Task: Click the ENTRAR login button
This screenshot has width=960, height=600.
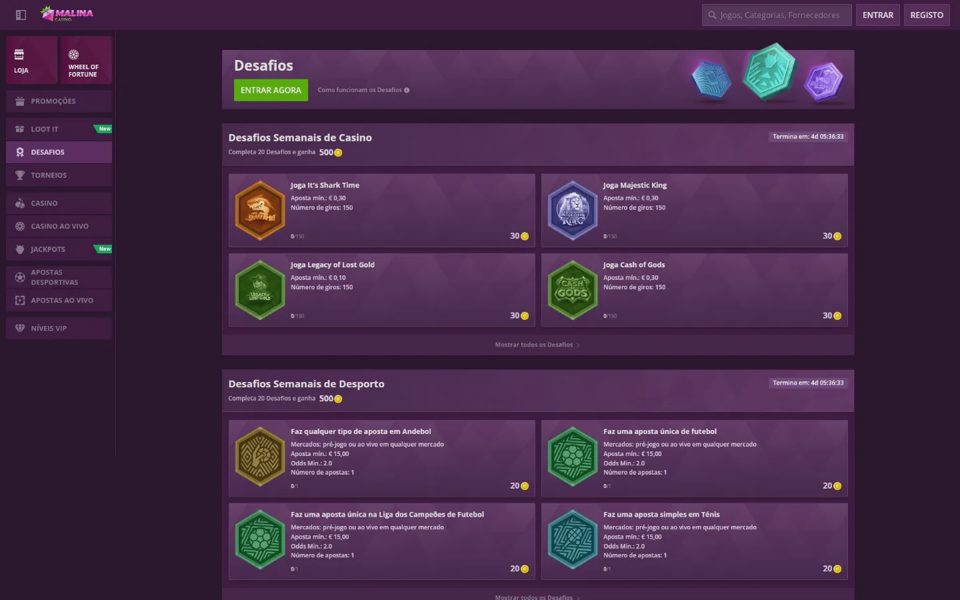Action: coord(877,15)
